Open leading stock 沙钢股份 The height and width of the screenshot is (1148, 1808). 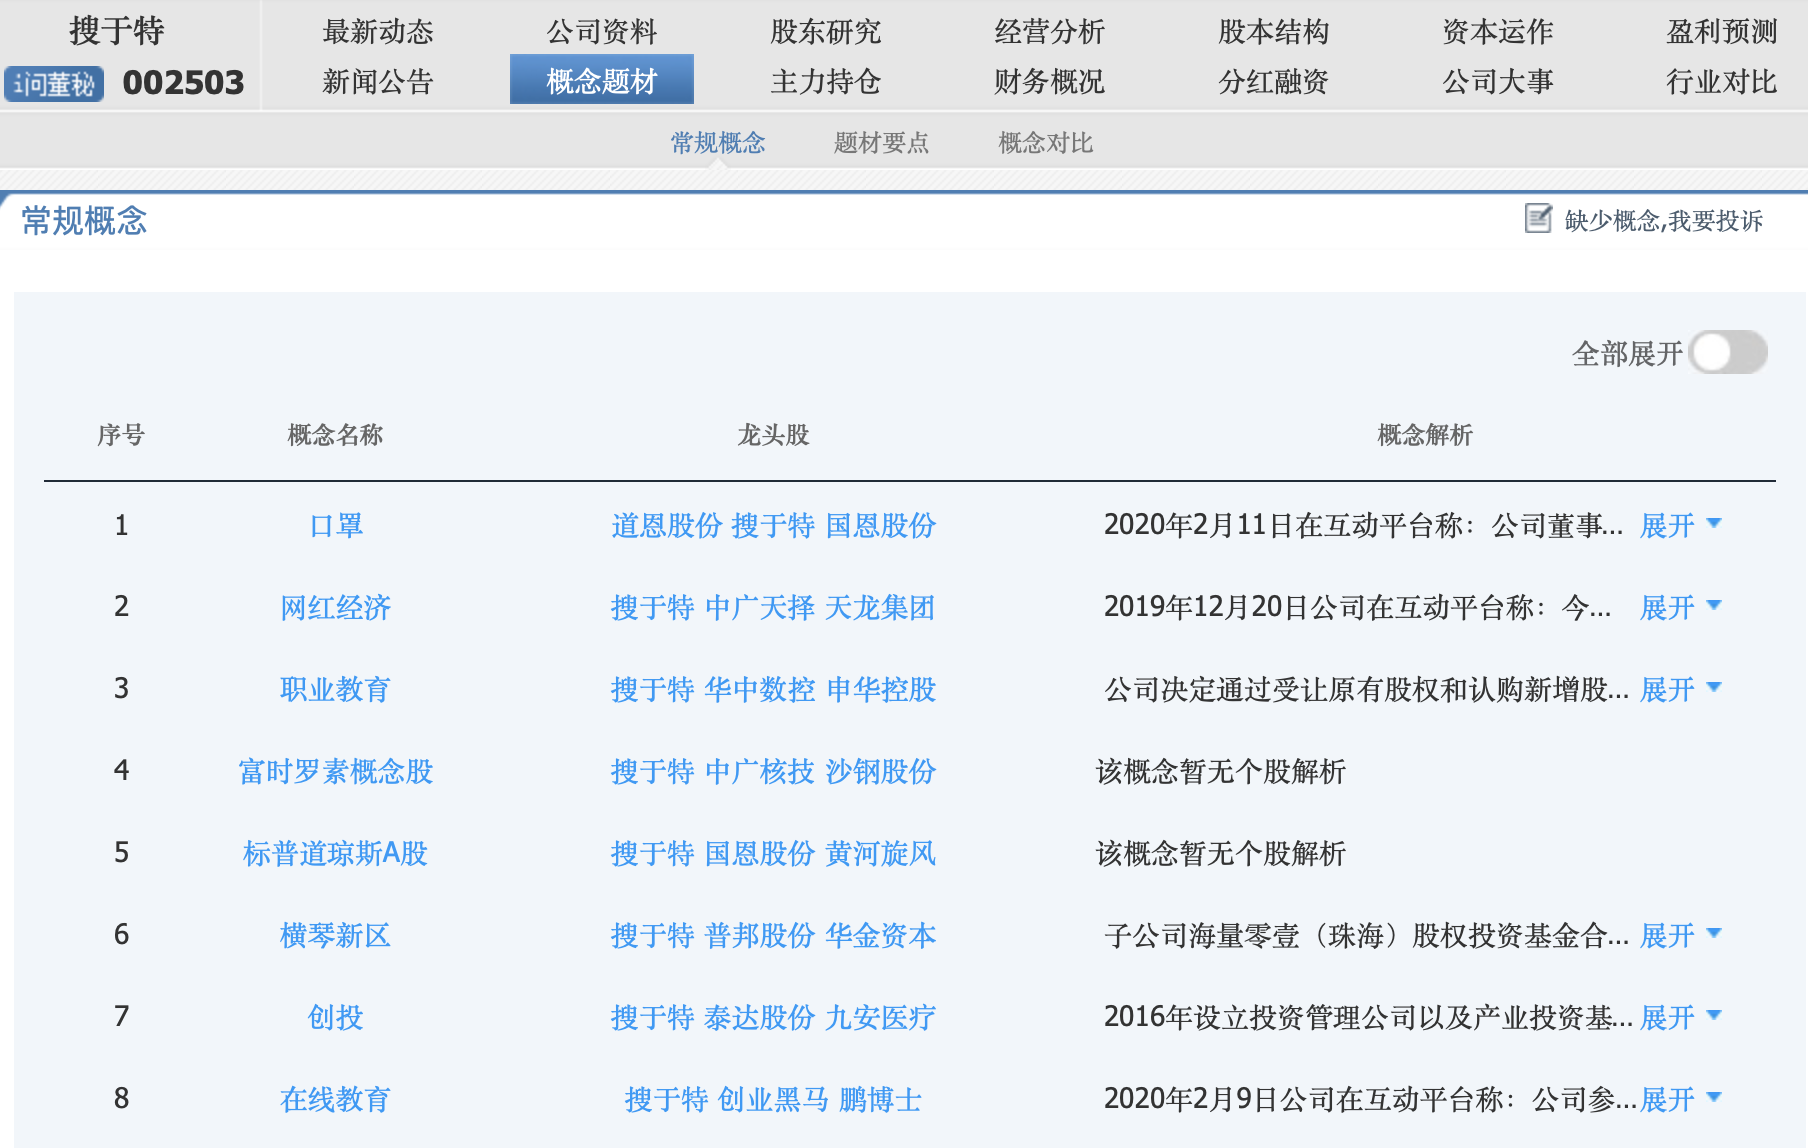click(881, 771)
